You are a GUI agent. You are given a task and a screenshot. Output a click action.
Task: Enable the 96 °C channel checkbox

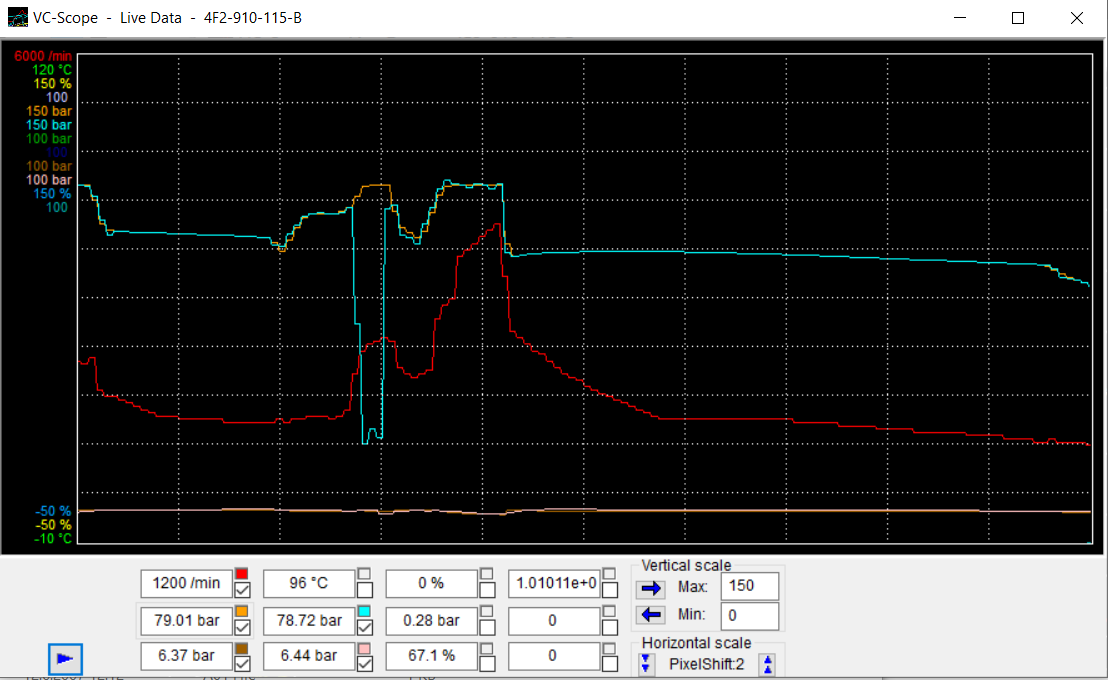click(x=364, y=590)
